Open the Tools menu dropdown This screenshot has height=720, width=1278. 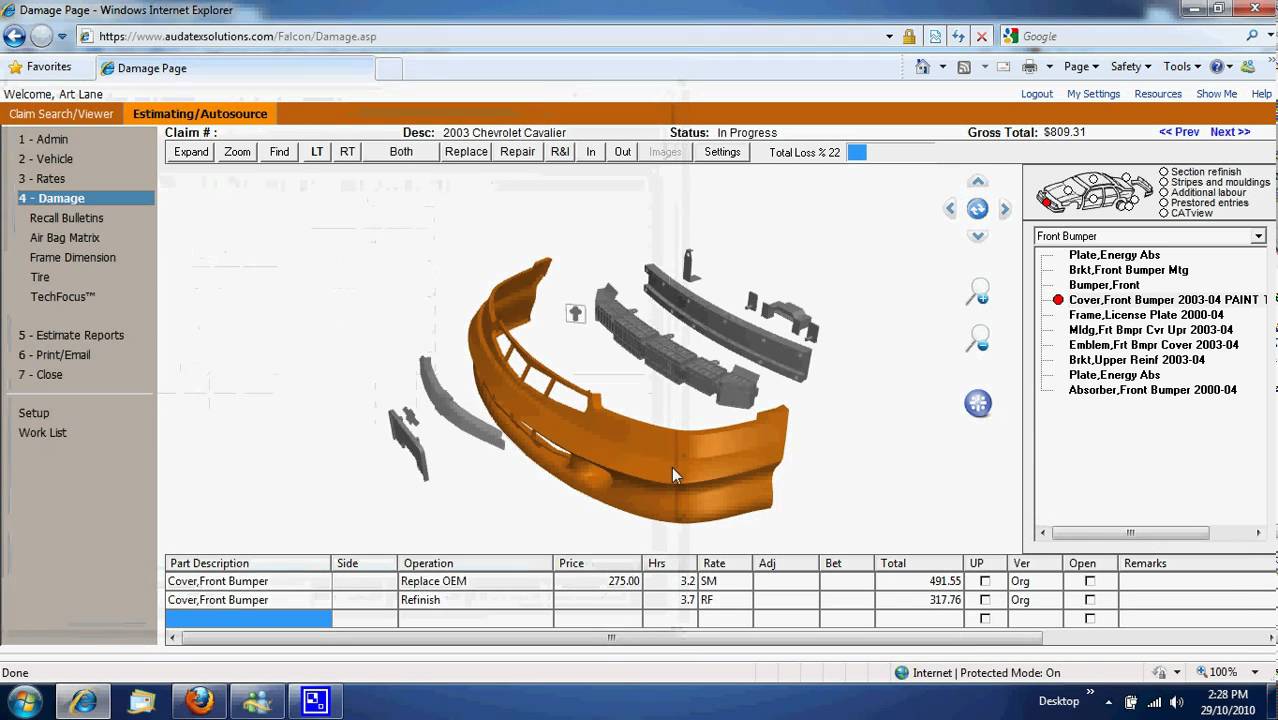(1182, 67)
